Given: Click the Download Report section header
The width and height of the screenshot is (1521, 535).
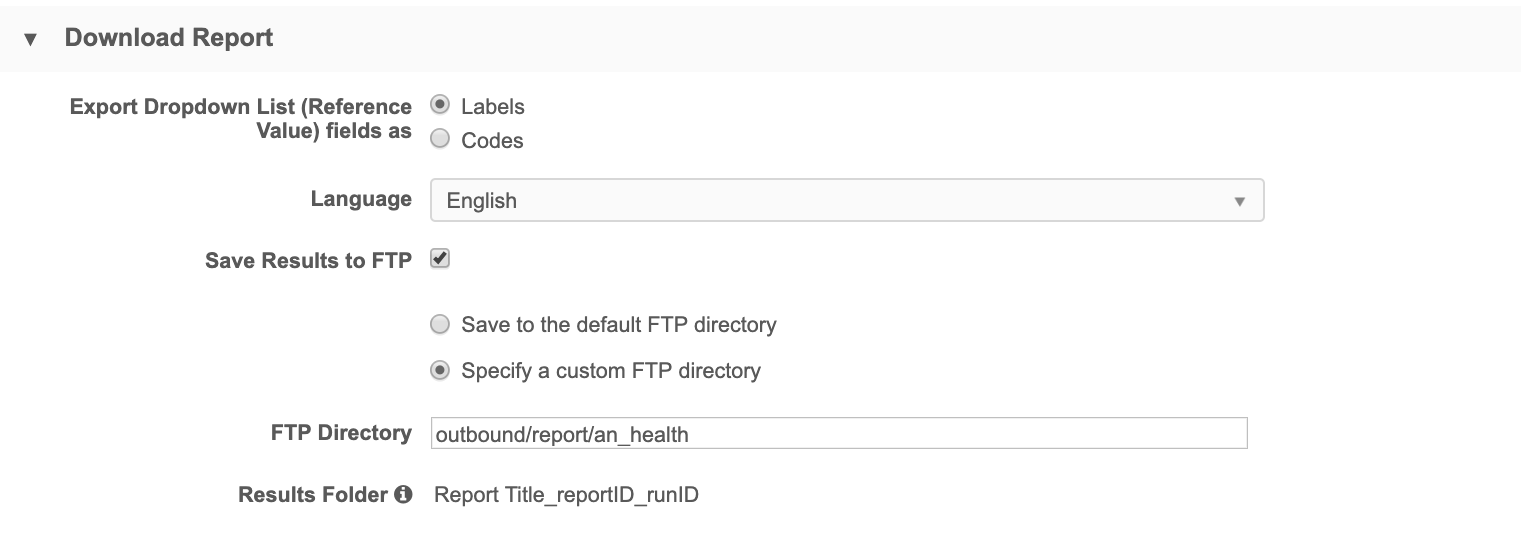Looking at the screenshot, I should pos(168,38).
